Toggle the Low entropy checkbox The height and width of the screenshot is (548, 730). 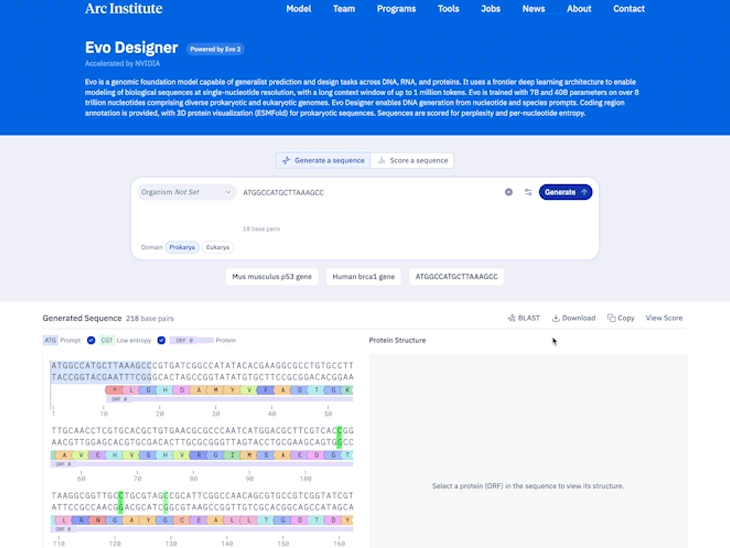[91, 340]
